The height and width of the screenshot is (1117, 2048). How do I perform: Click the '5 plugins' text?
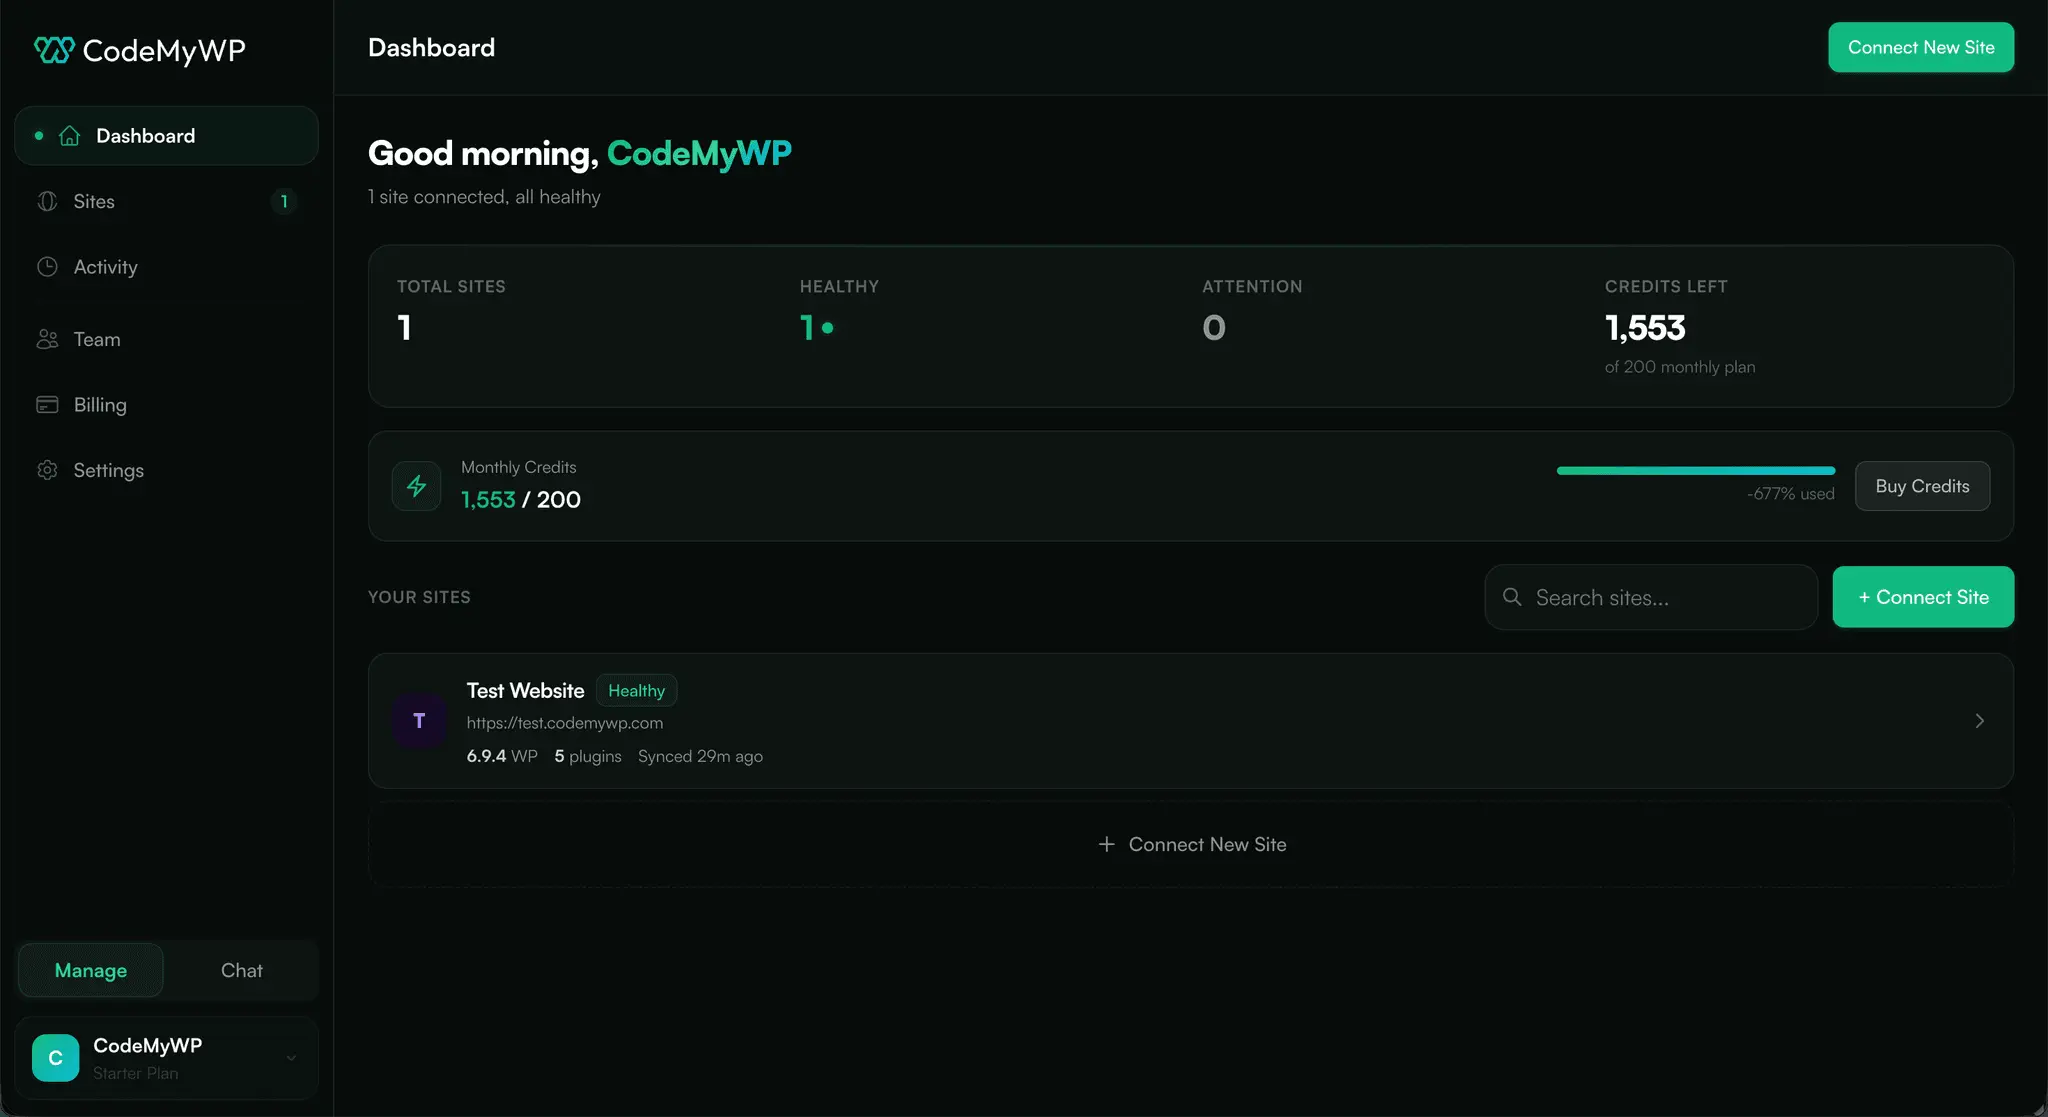[588, 756]
